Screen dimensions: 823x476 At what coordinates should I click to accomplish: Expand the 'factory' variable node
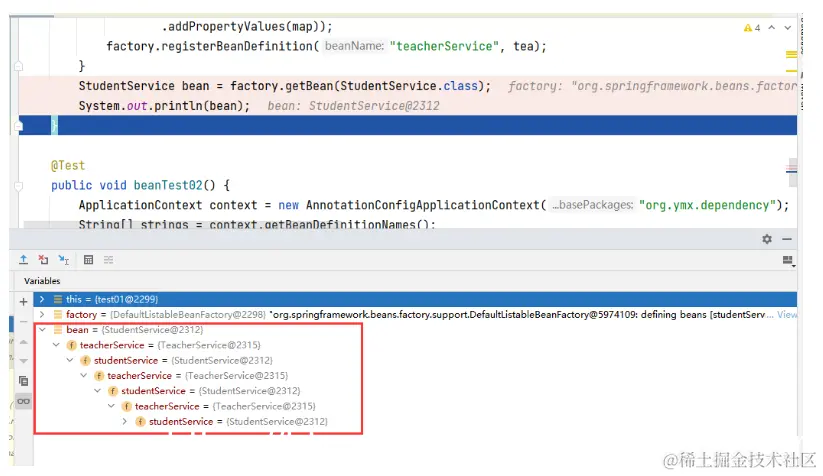[x=42, y=314]
